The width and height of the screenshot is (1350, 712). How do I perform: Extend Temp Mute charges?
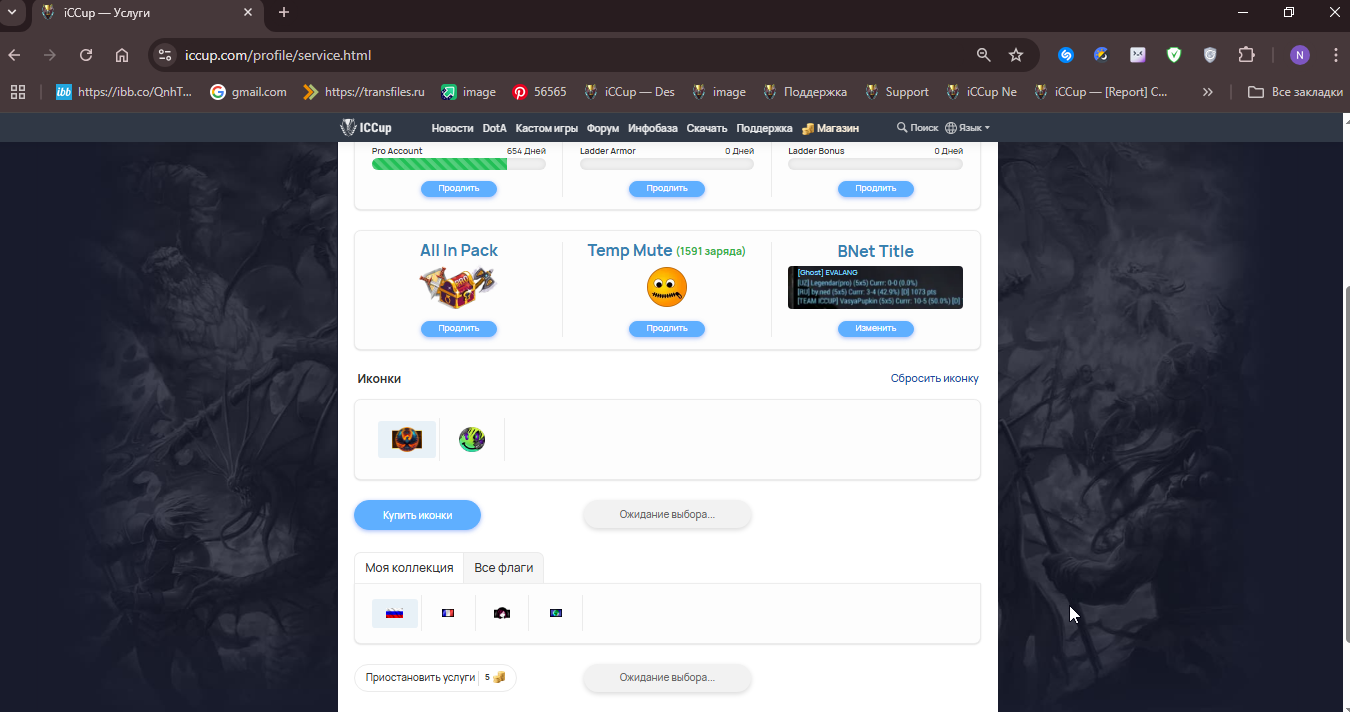(667, 328)
